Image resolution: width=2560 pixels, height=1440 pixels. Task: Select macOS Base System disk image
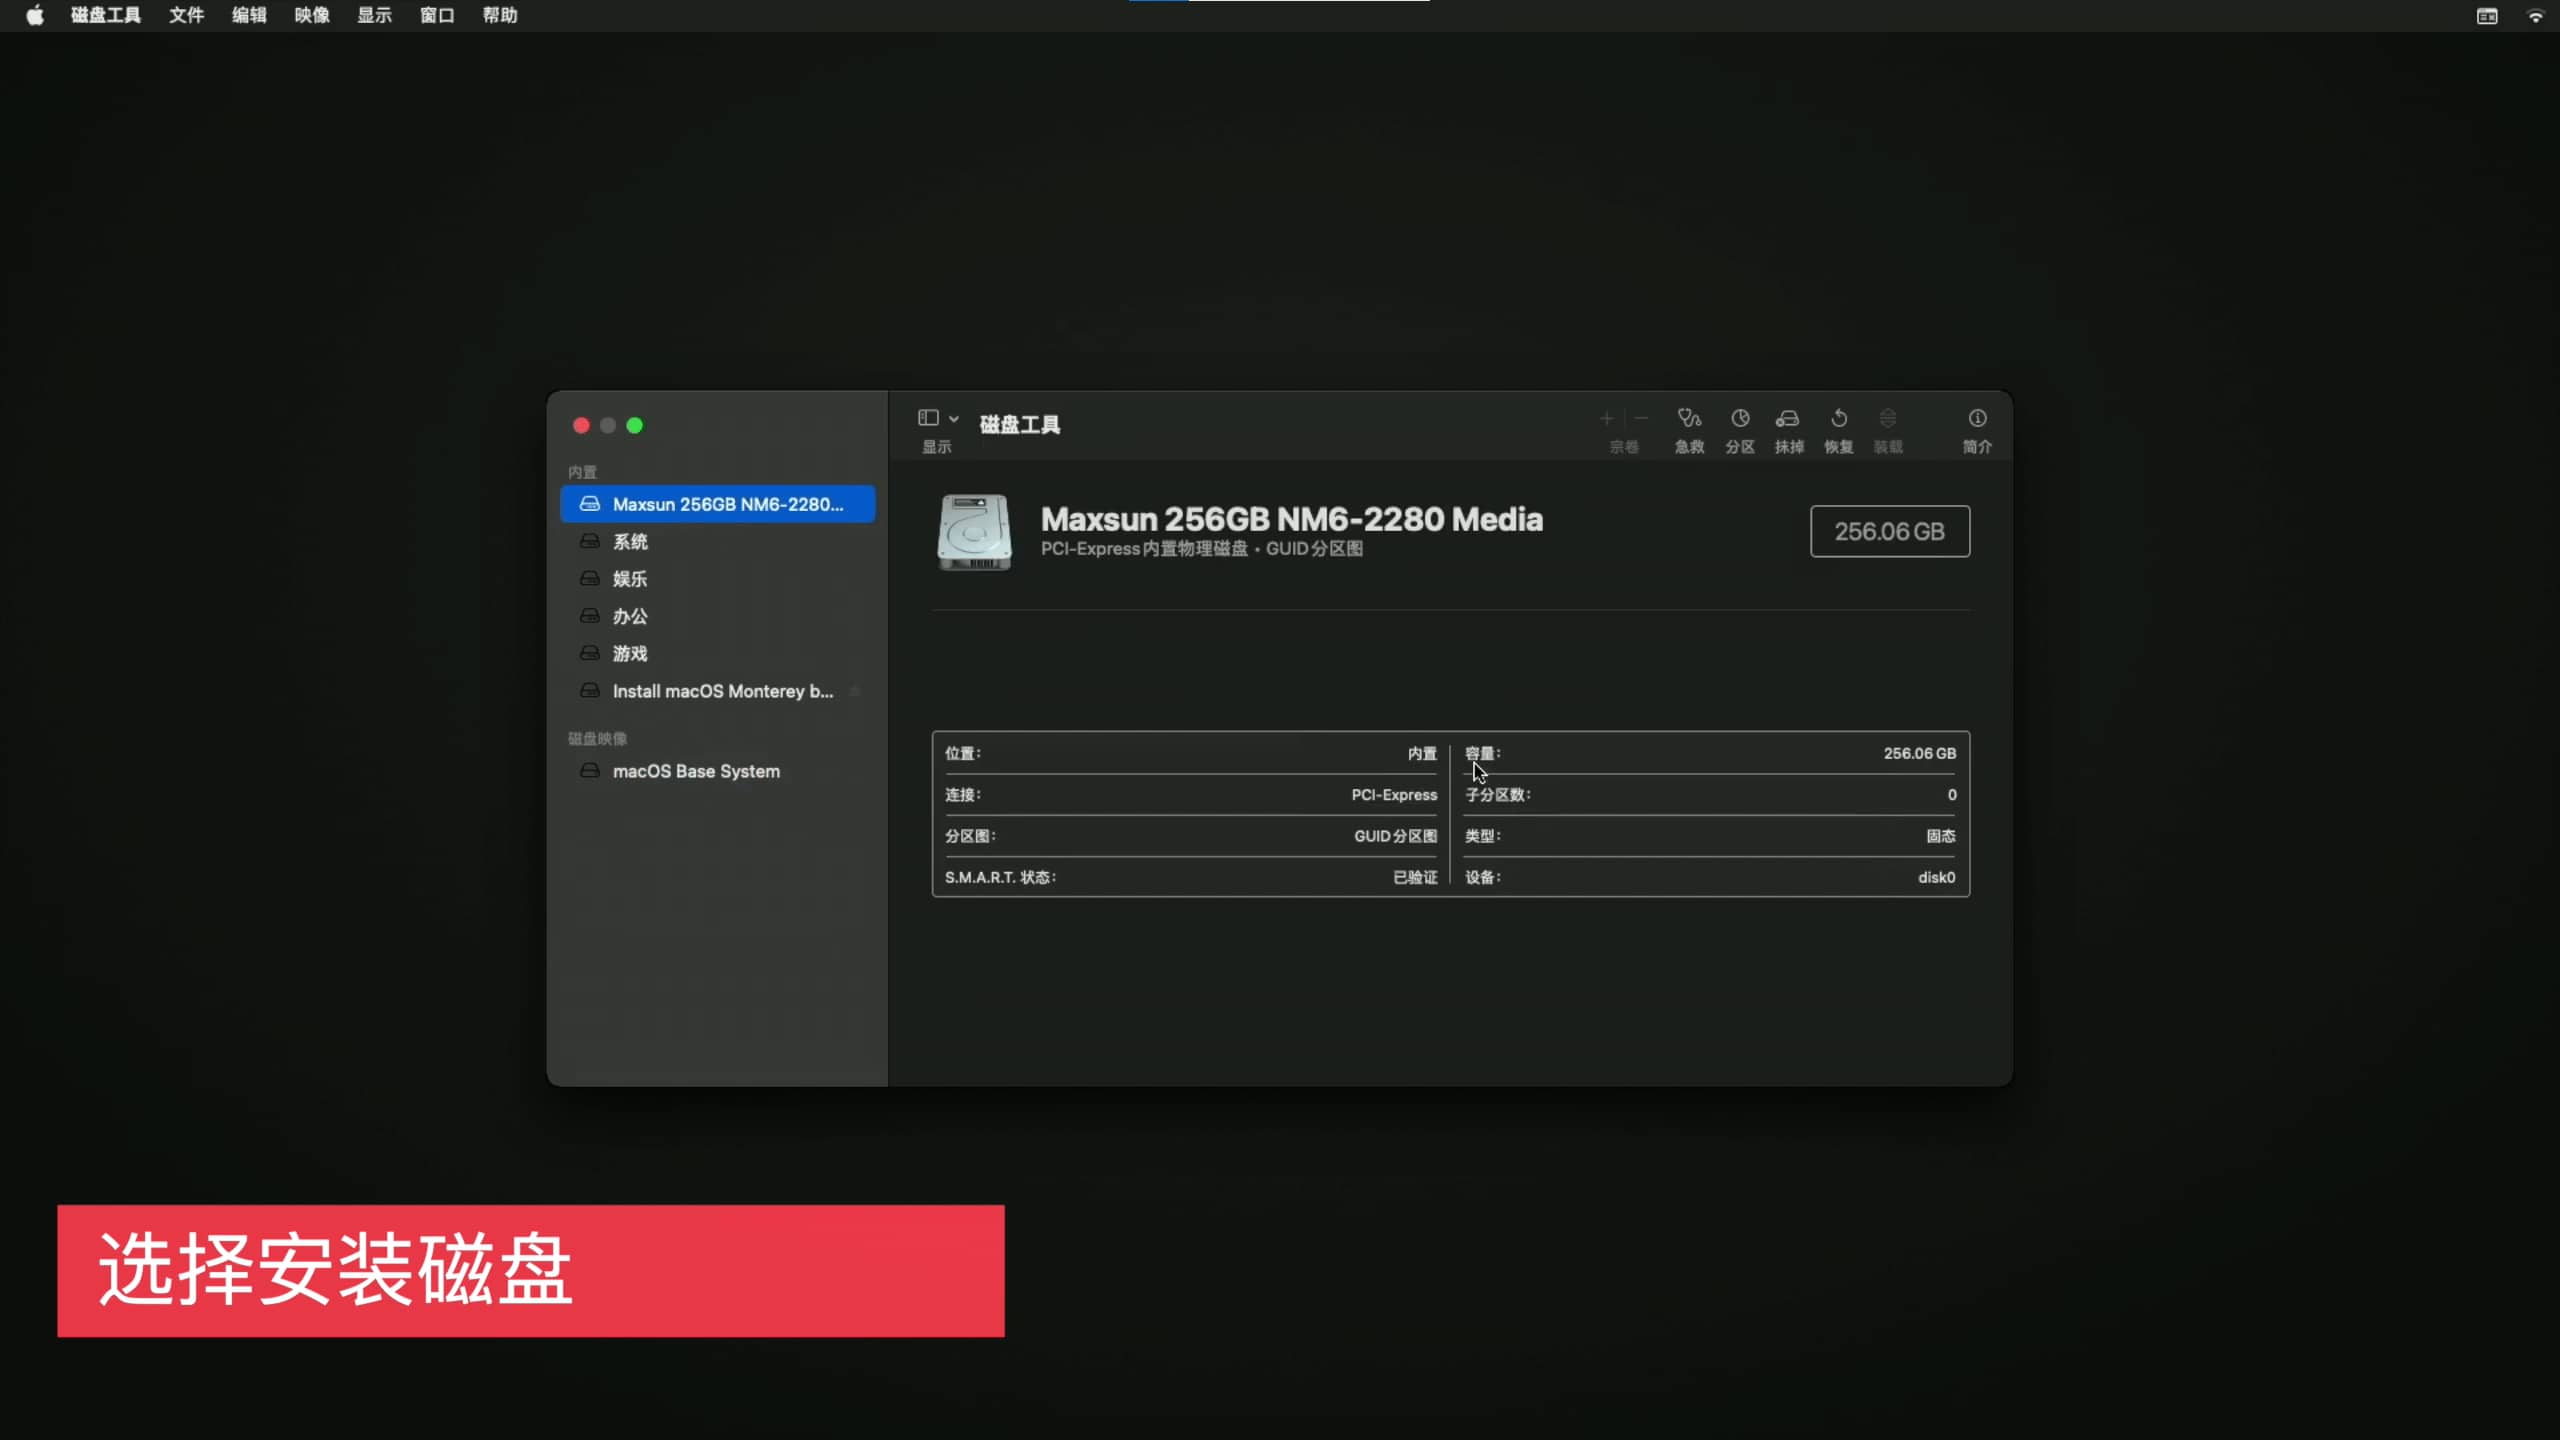[695, 771]
